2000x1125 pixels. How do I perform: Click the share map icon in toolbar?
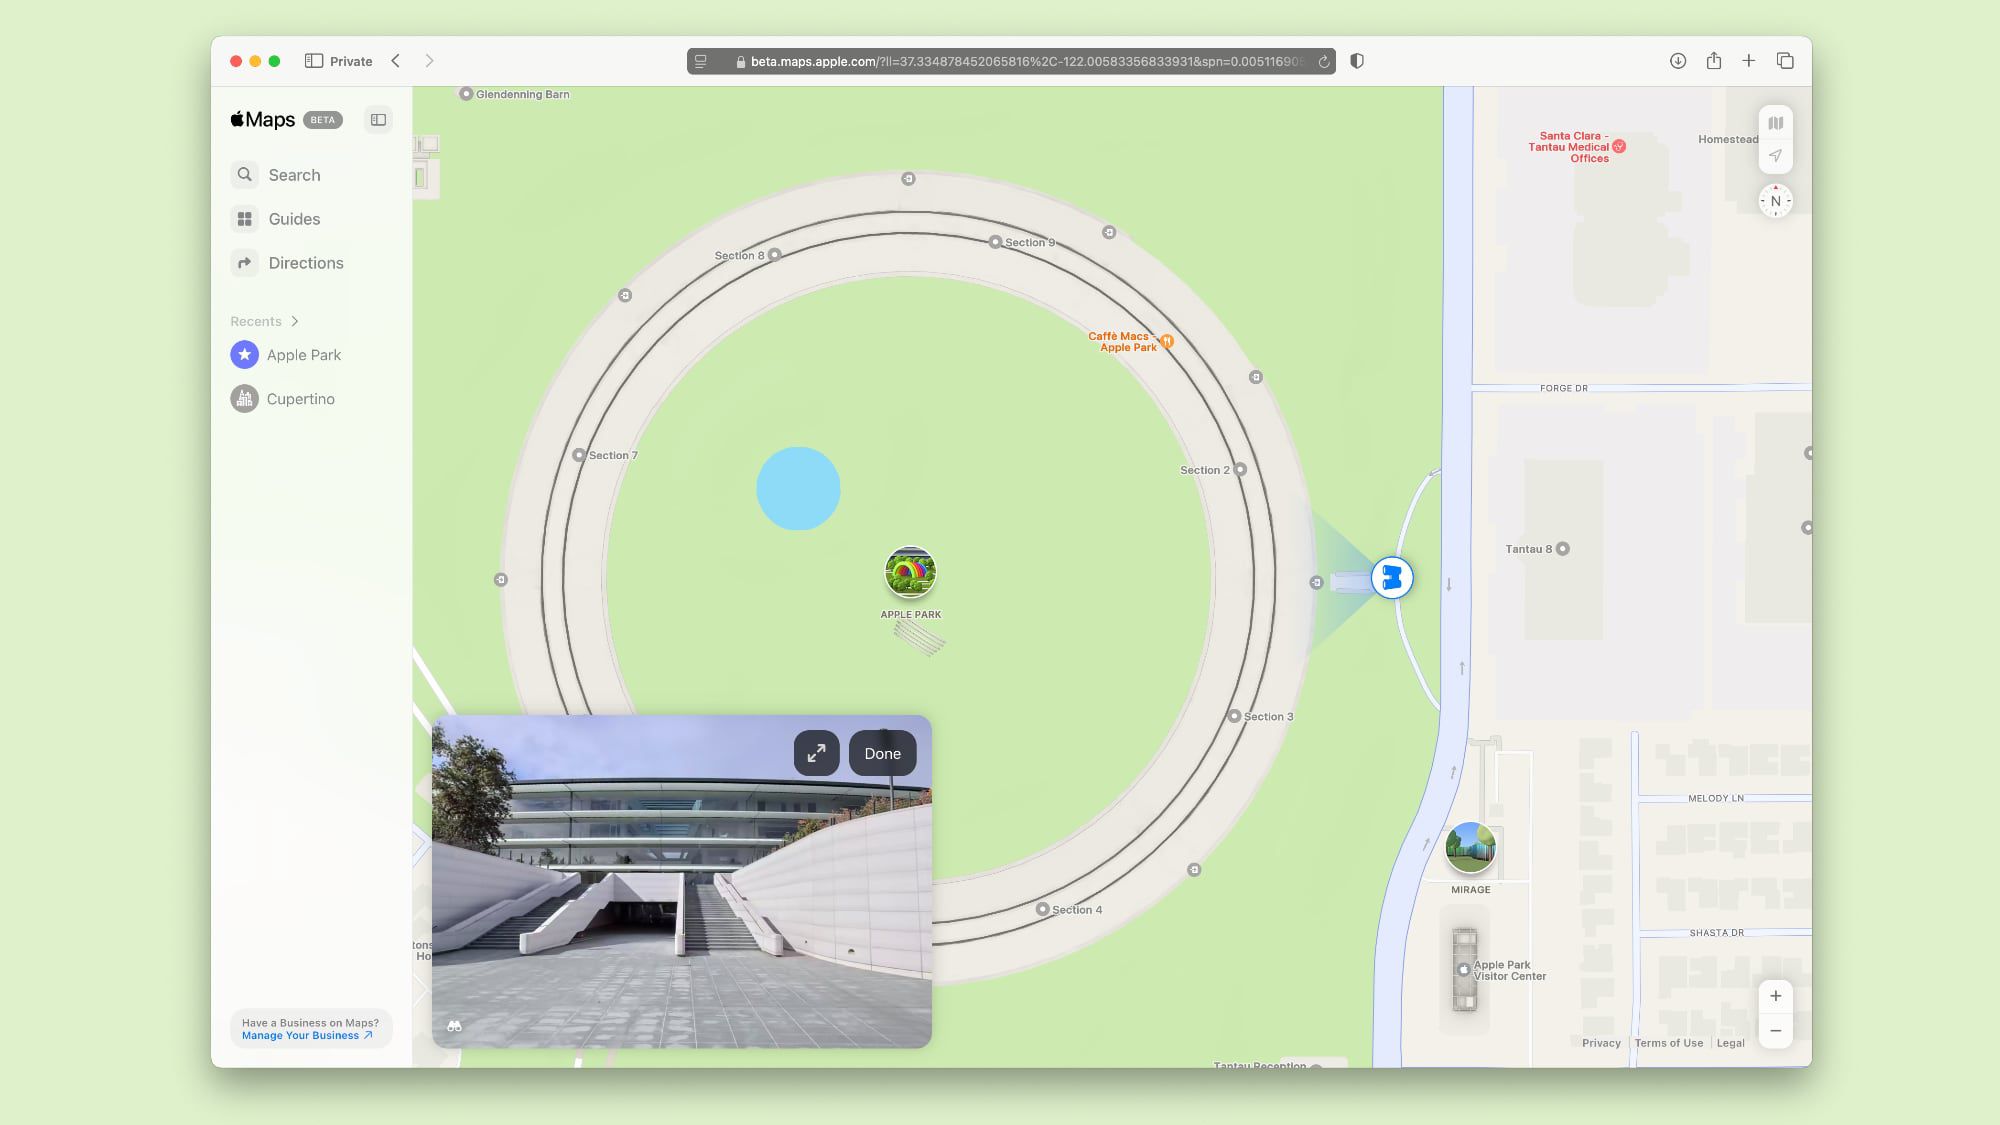1714,60
